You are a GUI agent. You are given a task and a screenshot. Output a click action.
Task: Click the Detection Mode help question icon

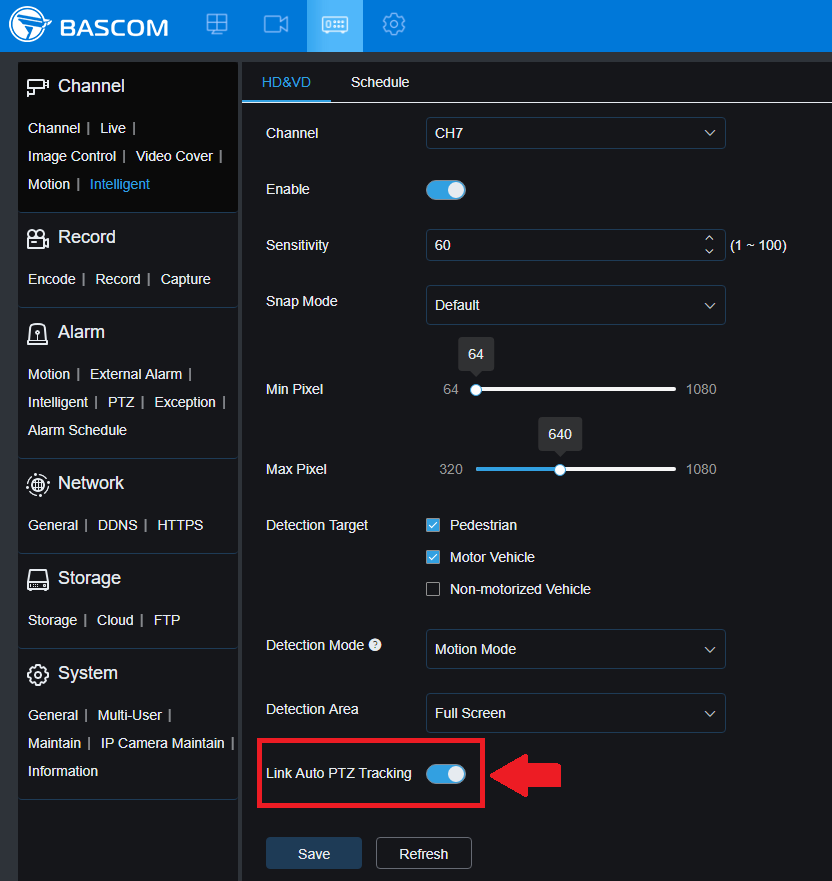[x=375, y=645]
